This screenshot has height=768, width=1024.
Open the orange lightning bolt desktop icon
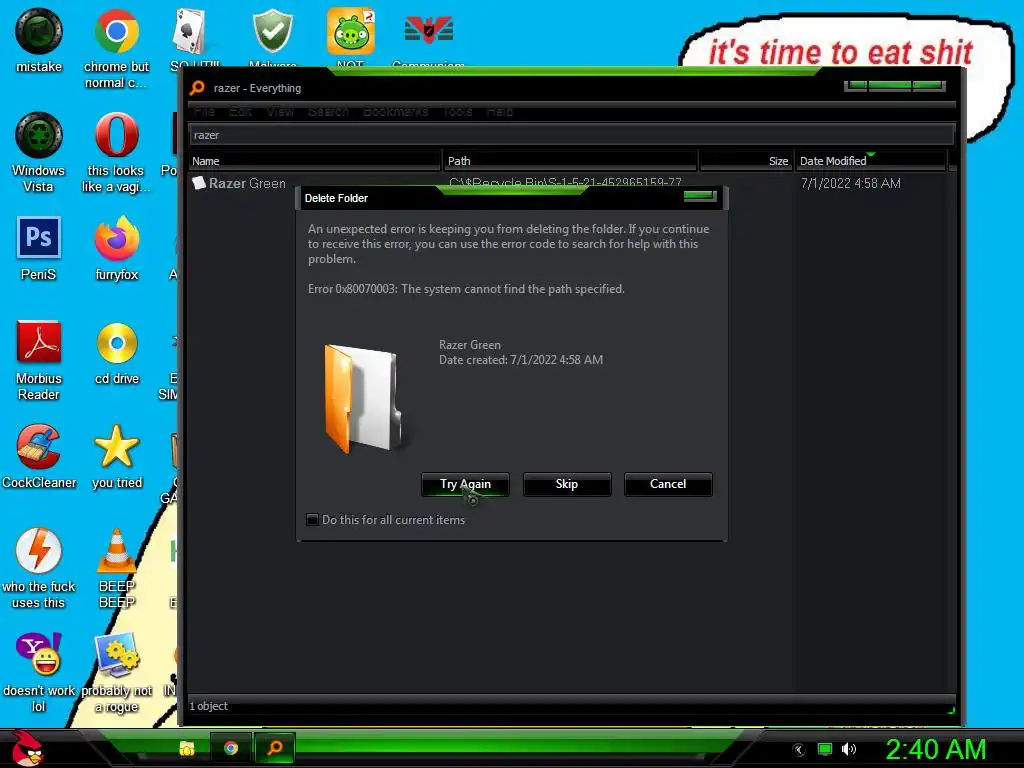(x=39, y=568)
